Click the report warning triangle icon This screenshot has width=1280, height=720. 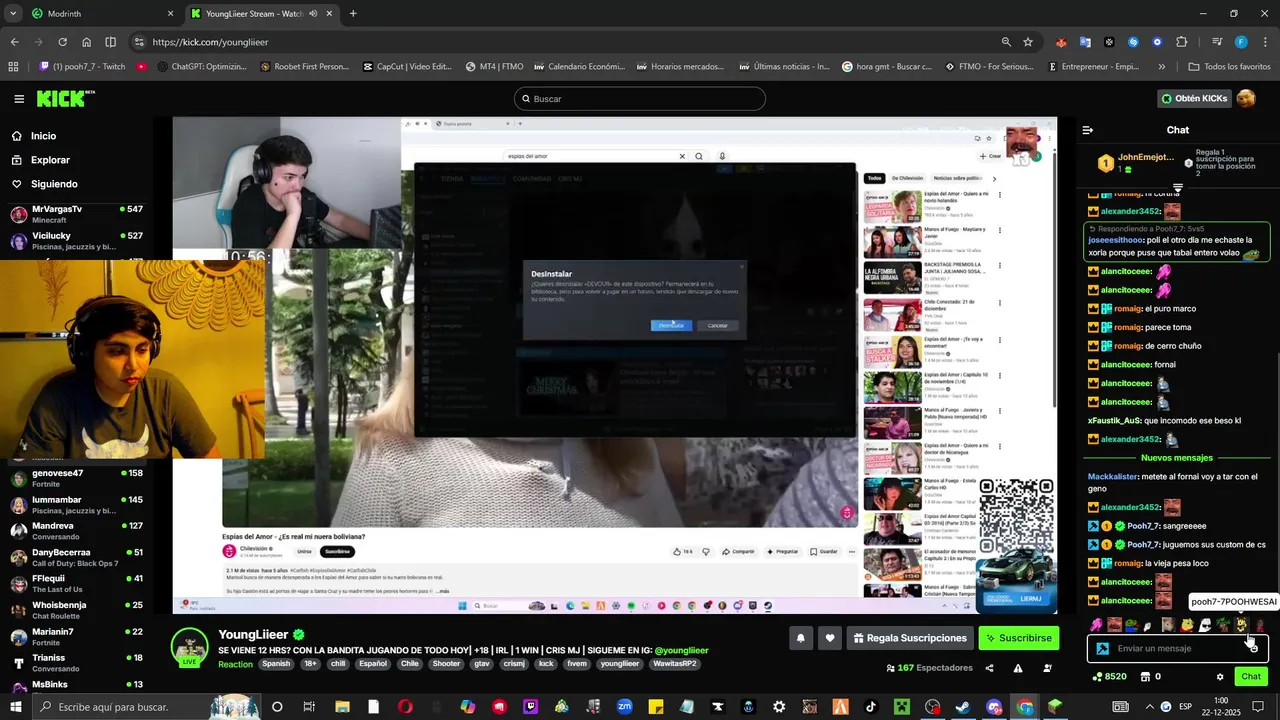point(1018,668)
